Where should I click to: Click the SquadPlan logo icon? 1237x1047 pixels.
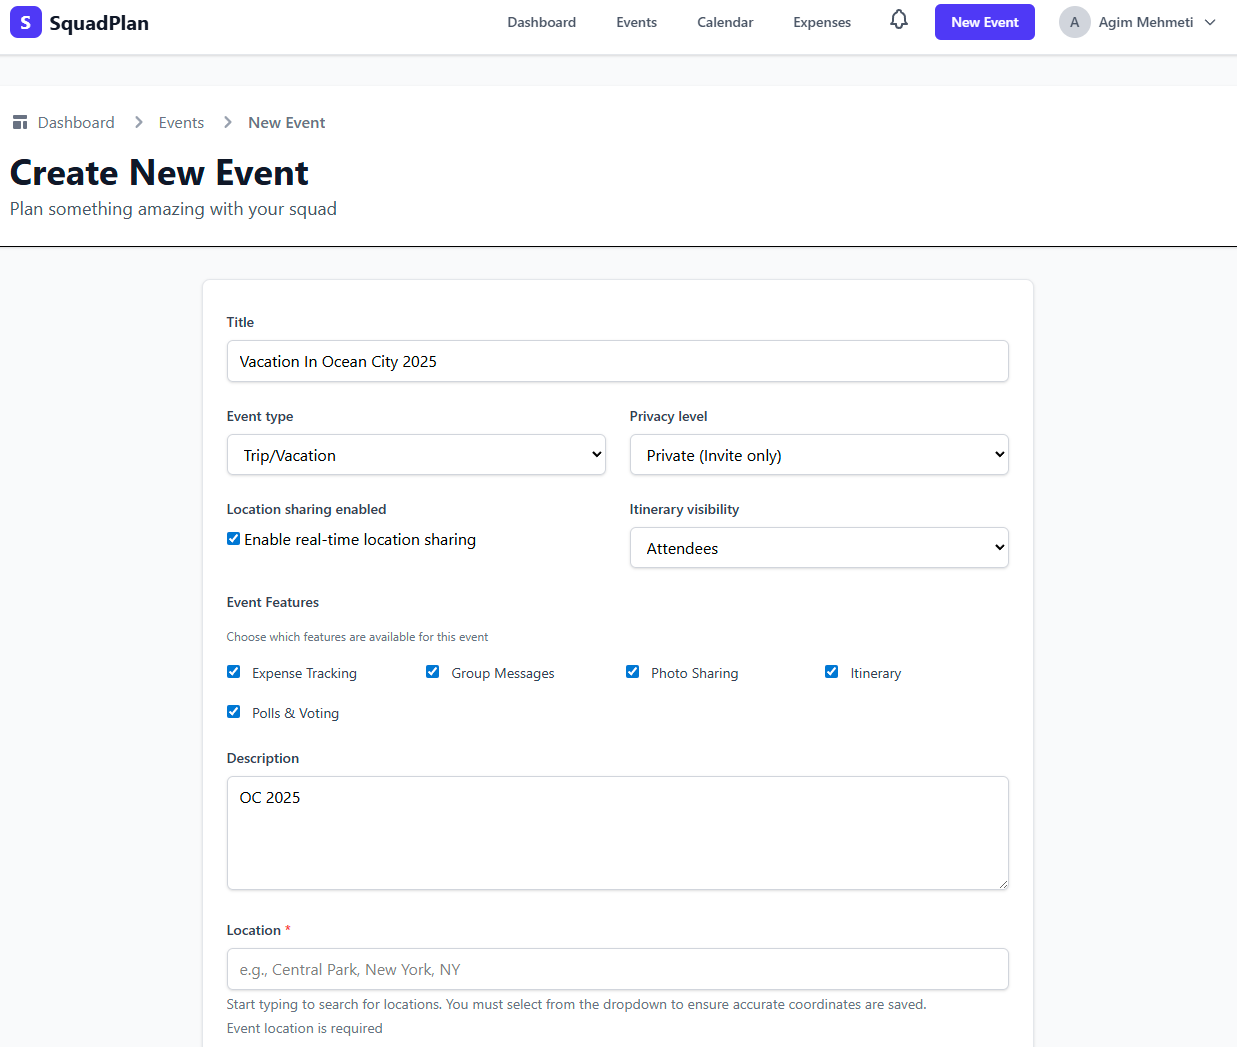tap(26, 21)
